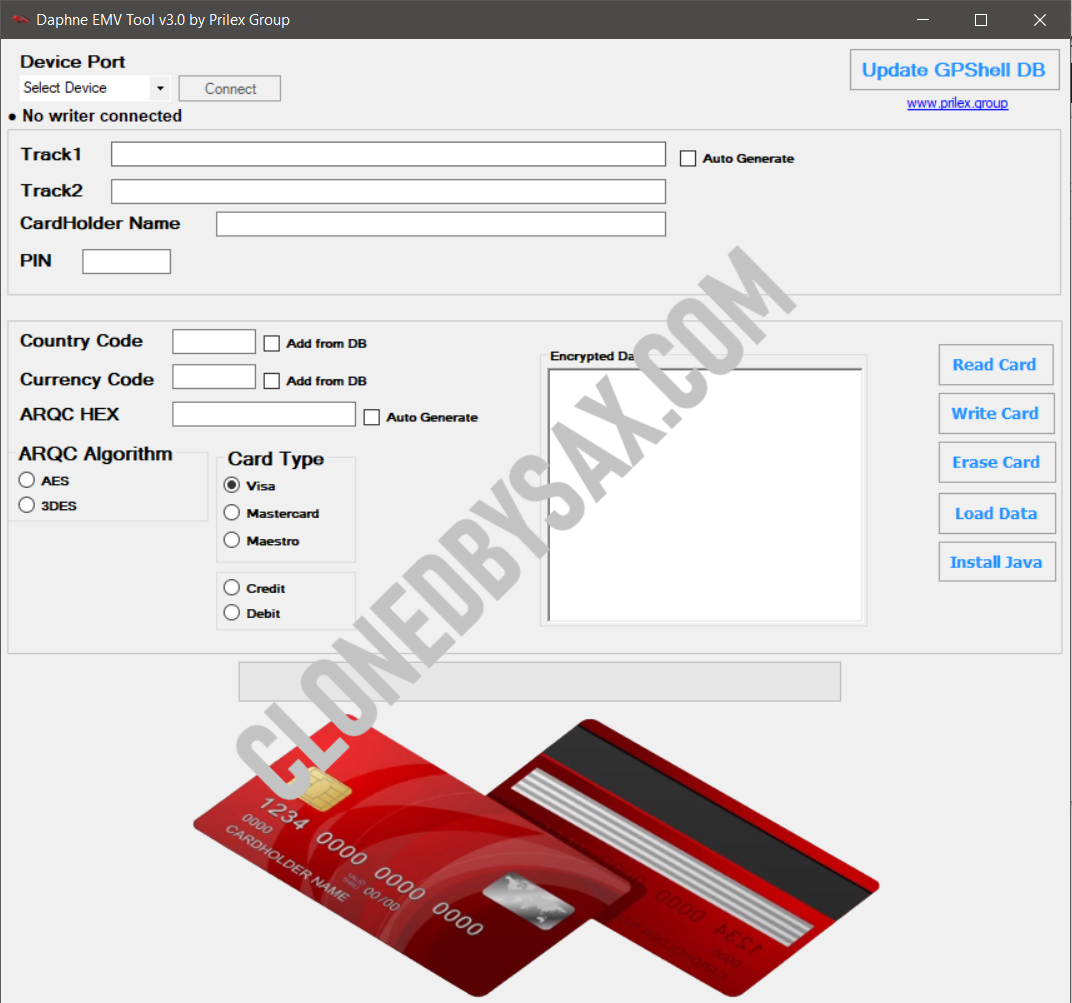Open the Select Device dropdown
This screenshot has height=1003, width=1072.
click(x=94, y=88)
